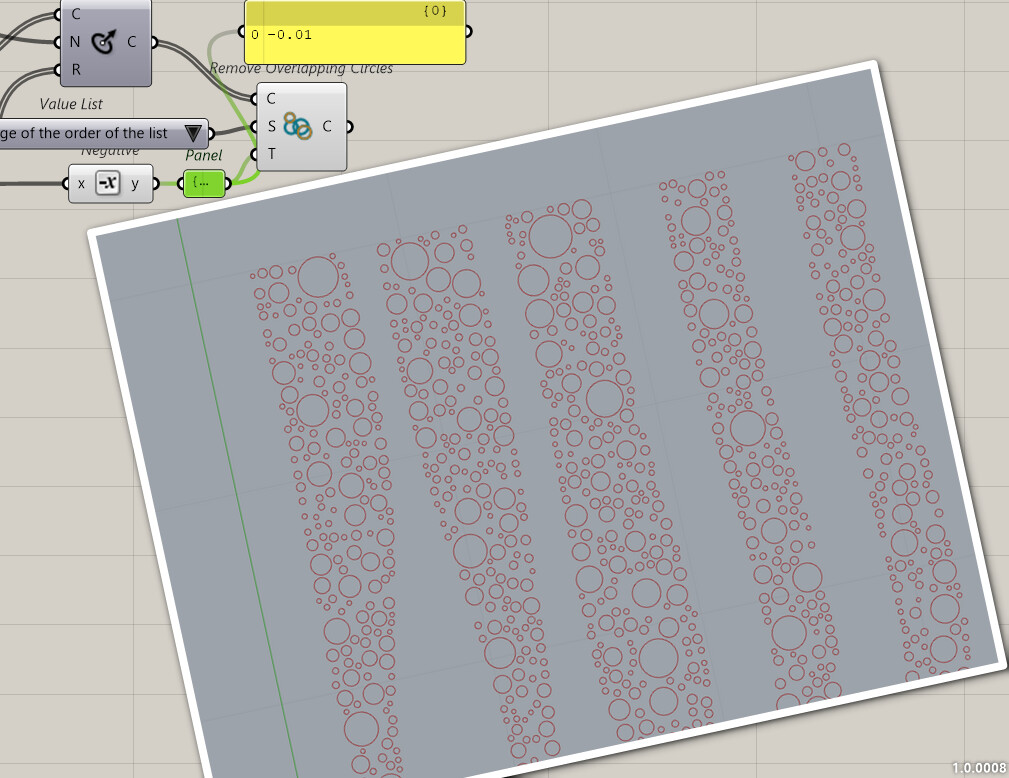This screenshot has height=778, width=1009.
Task: Click the Negative component -x icon
Action: (x=108, y=183)
